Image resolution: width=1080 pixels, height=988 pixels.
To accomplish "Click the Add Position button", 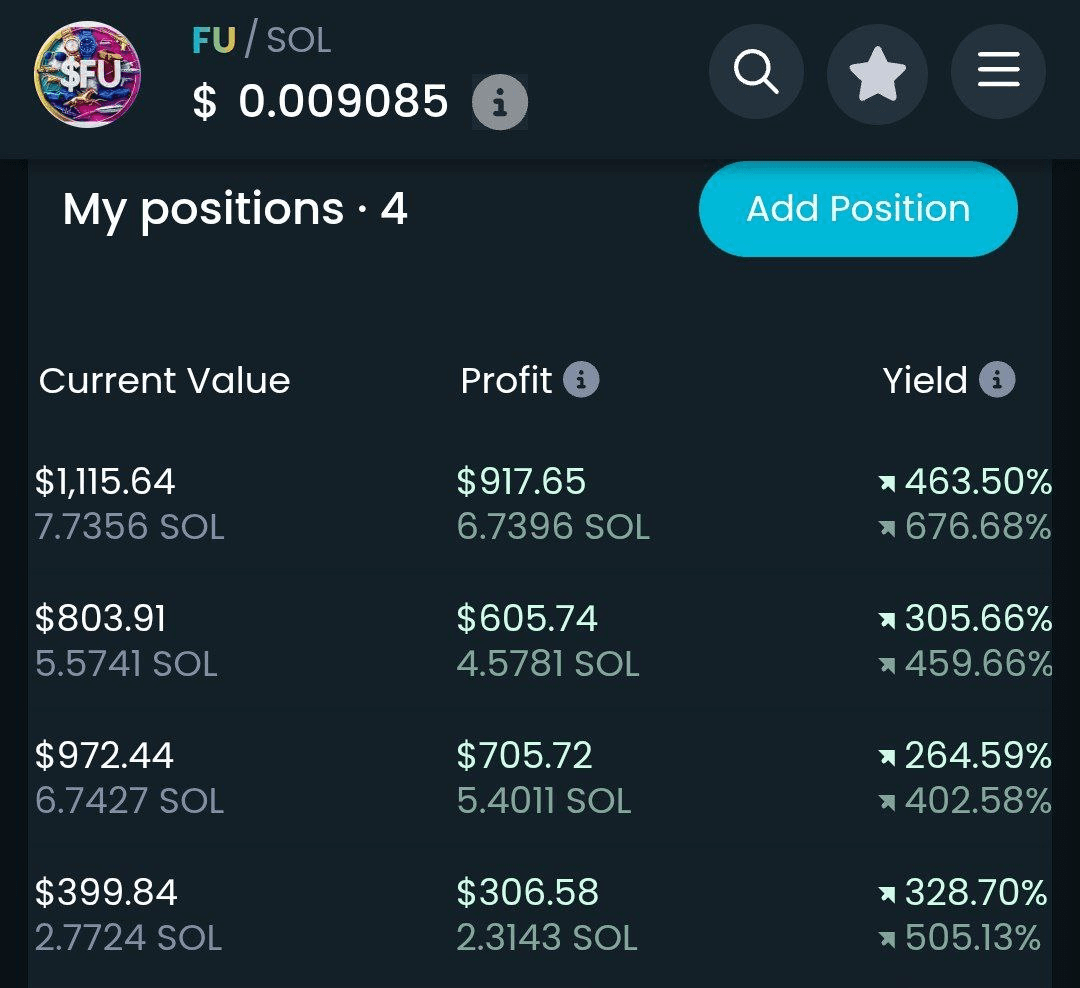I will click(858, 209).
